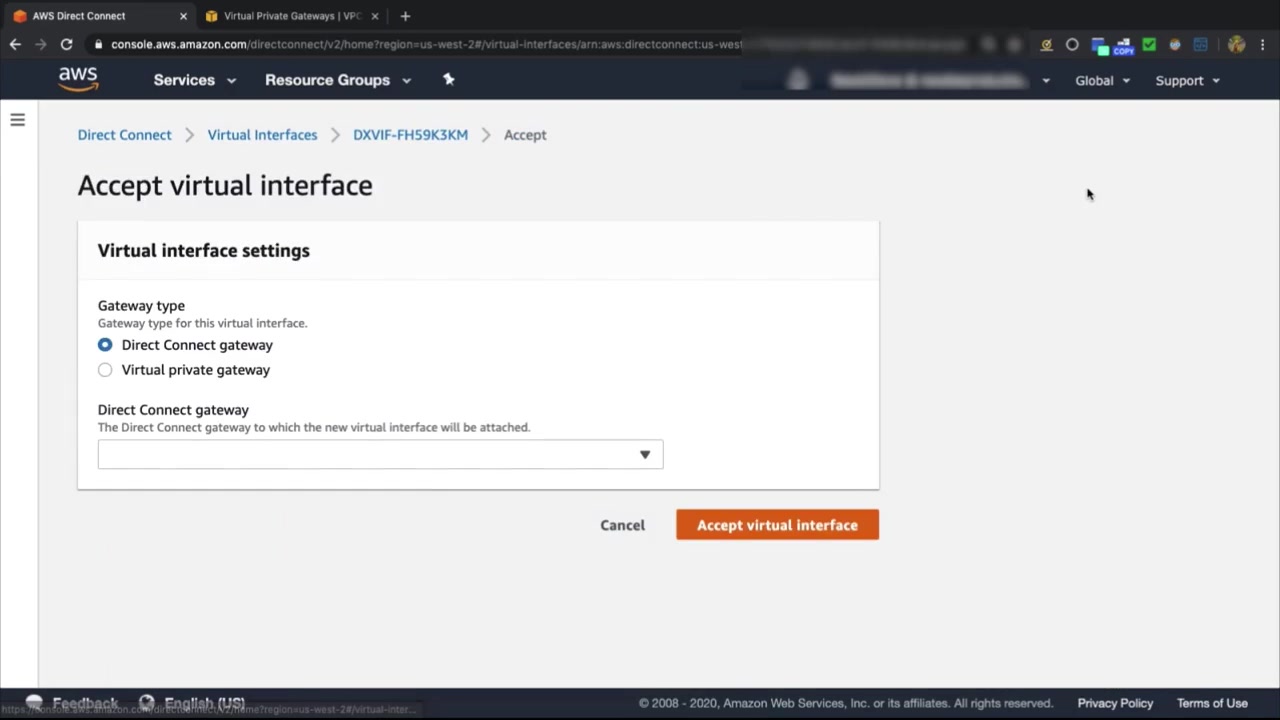Expand the Resource Groups menu
The image size is (1280, 720).
click(338, 80)
